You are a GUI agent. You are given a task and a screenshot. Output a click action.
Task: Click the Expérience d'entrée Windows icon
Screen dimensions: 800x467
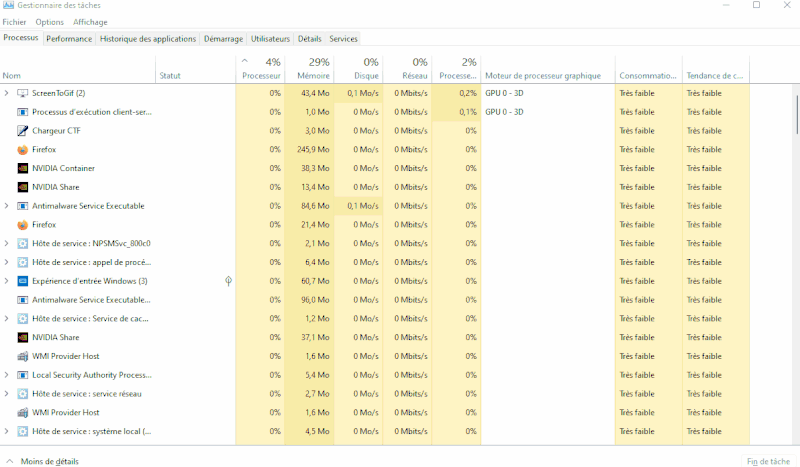(23, 281)
